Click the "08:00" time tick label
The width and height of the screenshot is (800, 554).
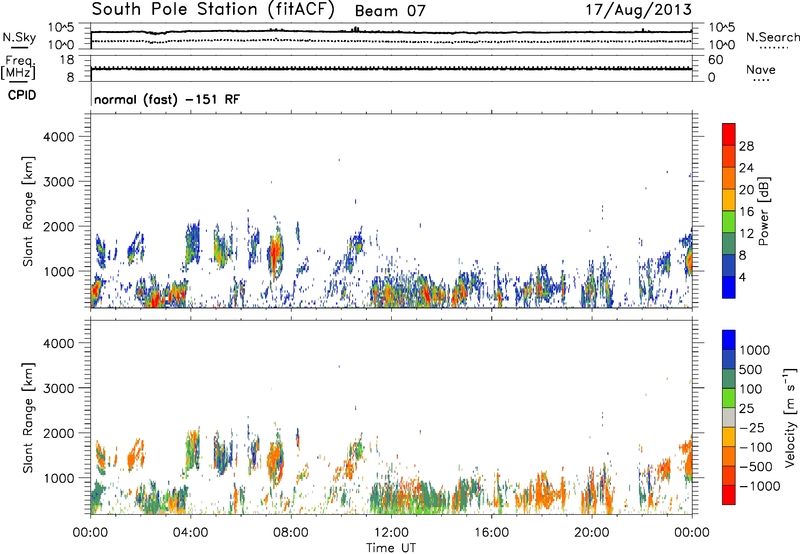tap(291, 533)
